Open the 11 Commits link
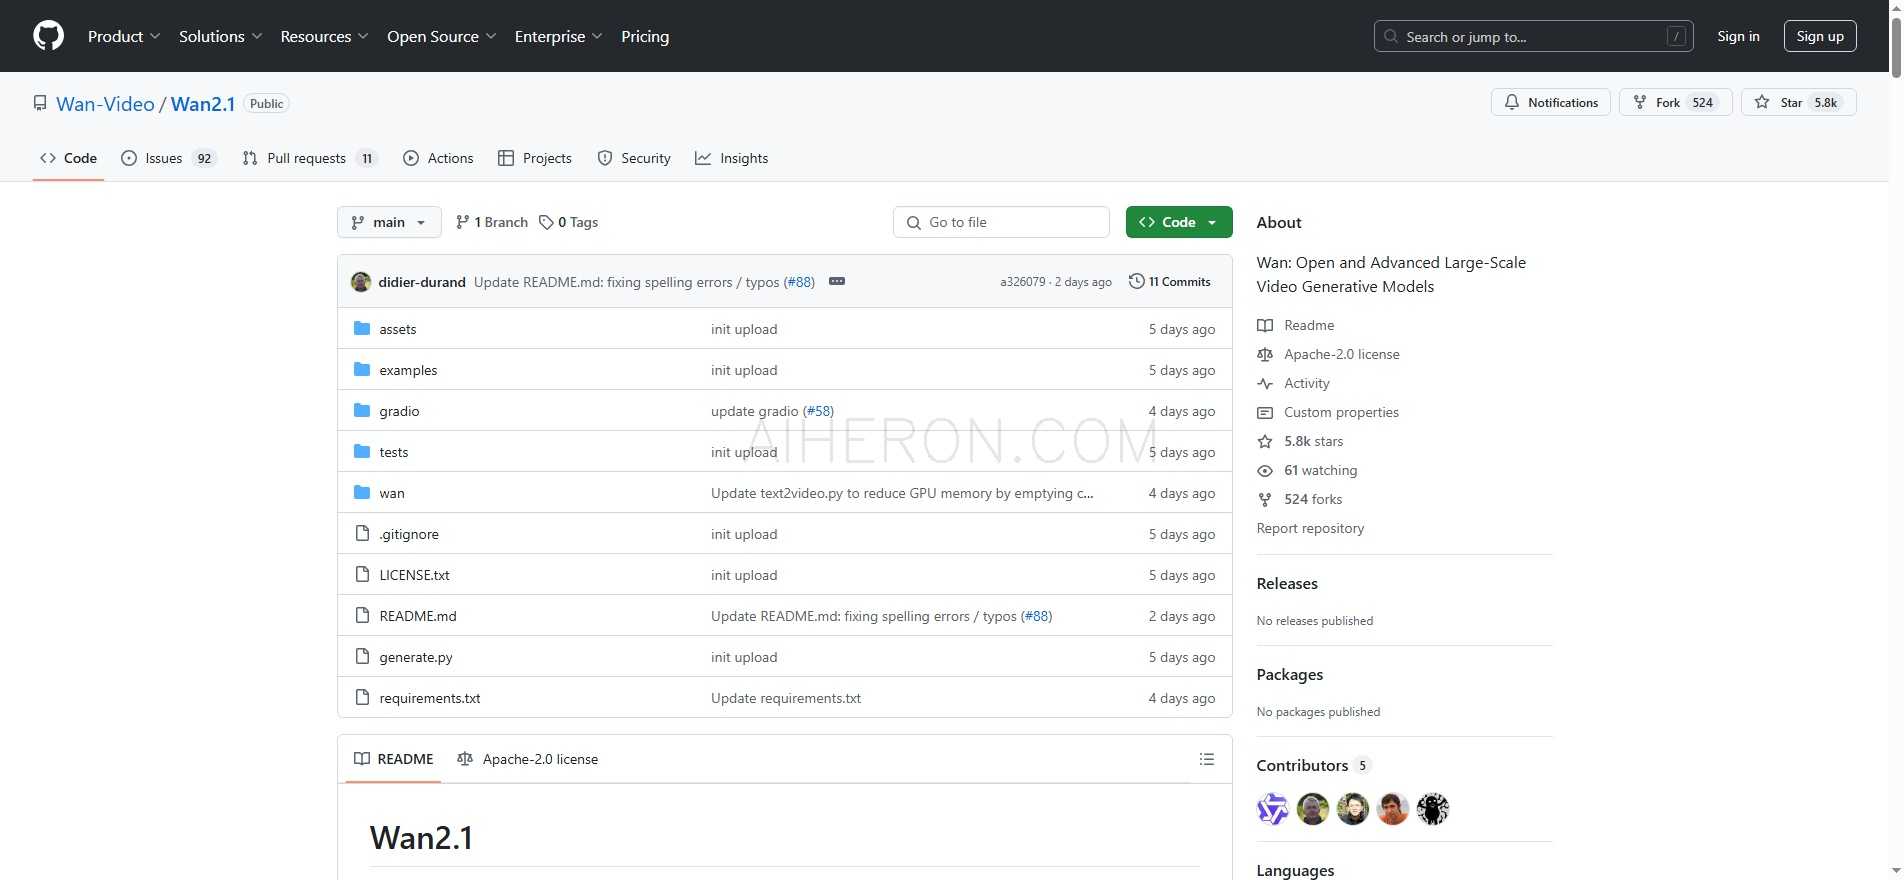The image size is (1904, 880). tap(1170, 281)
